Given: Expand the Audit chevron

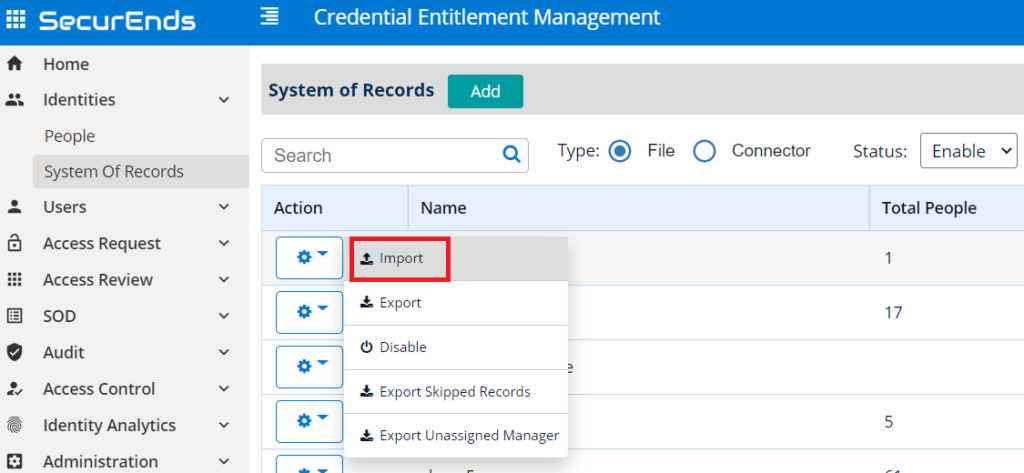Looking at the screenshot, I should pyautogui.click(x=224, y=353).
